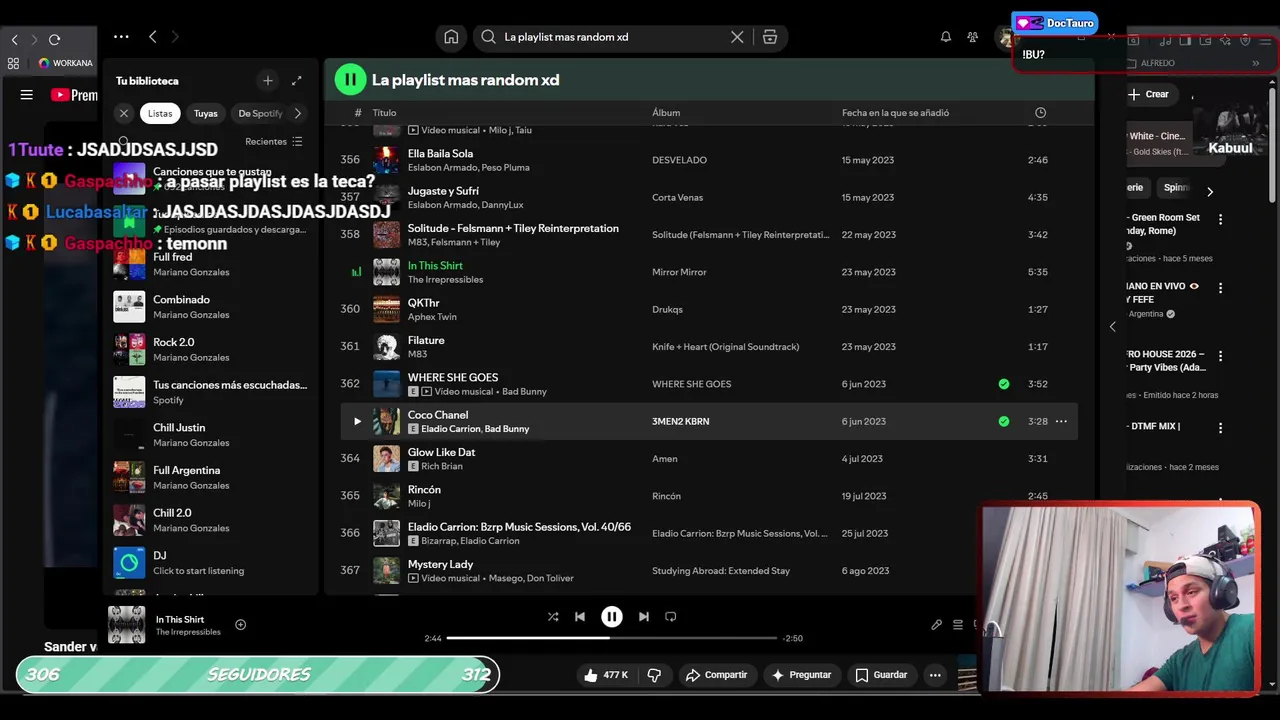This screenshot has height=720, width=1280.
Task: Open Tus canciones más escuchadas playlist
Action: pos(211,392)
